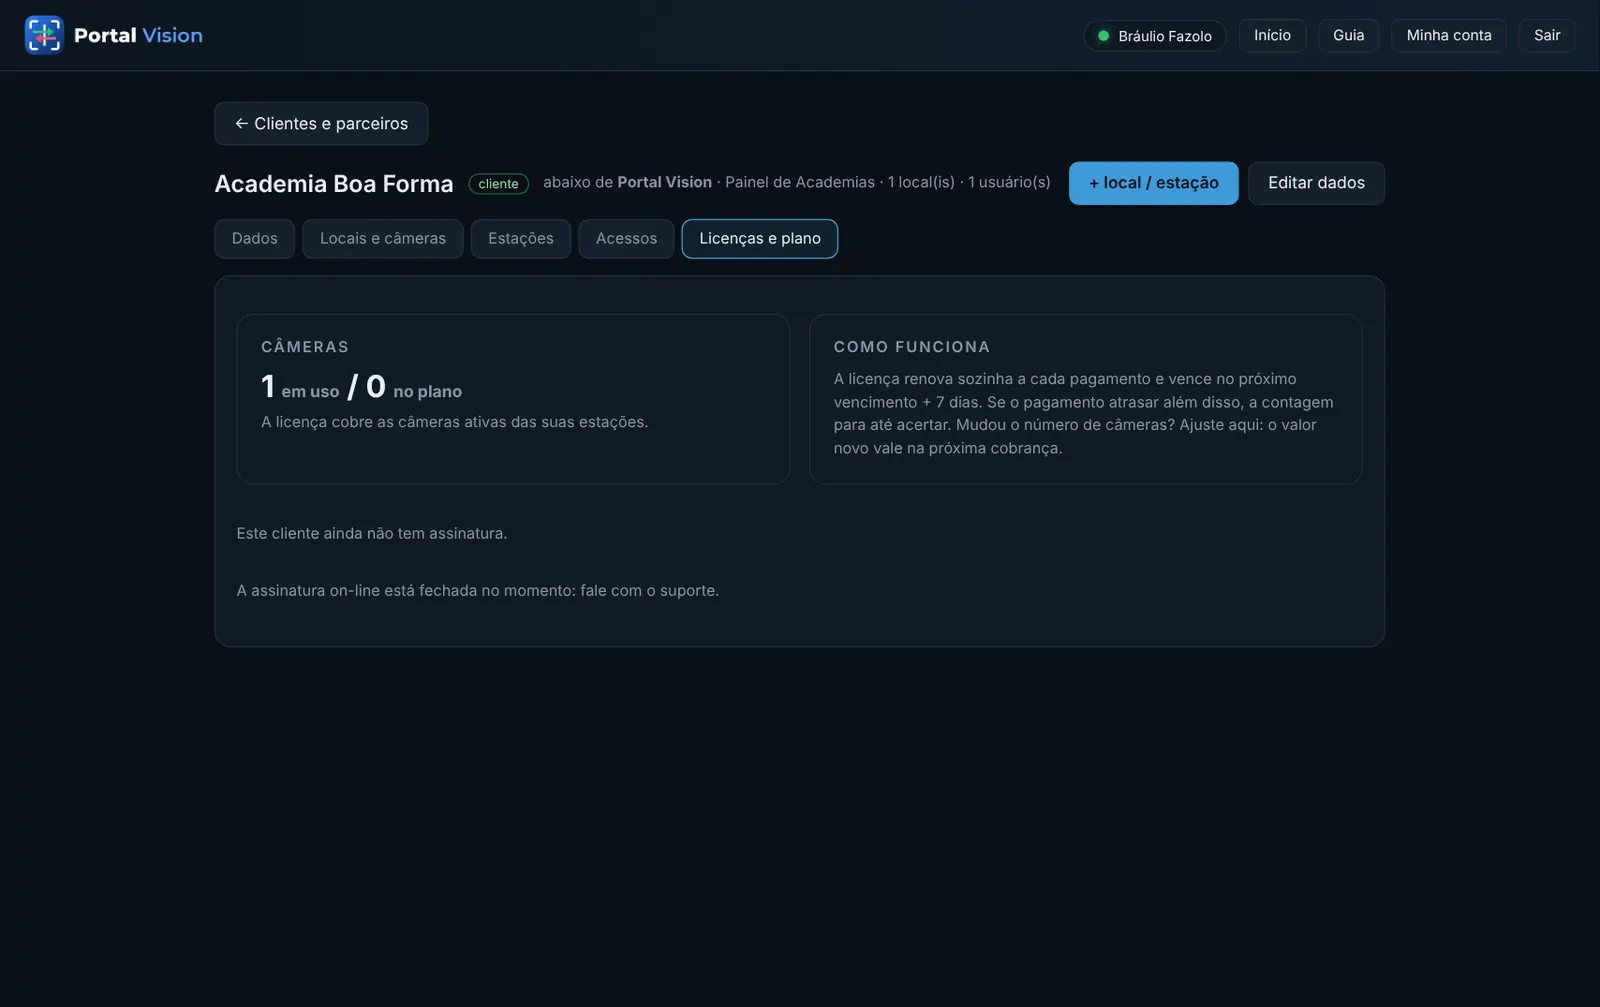1600x1007 pixels.
Task: Open the Guia page
Action: (1348, 35)
